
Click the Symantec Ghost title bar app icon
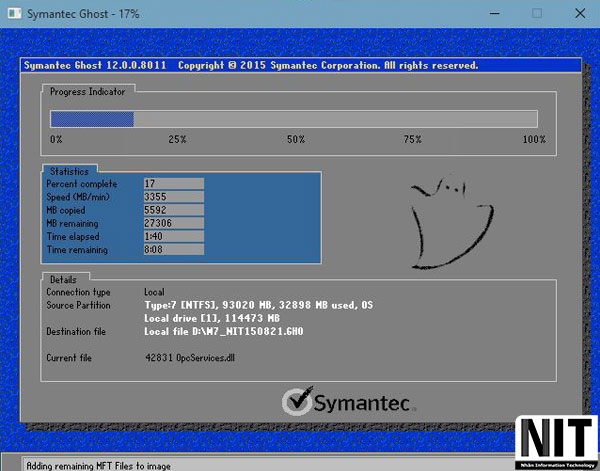coord(15,14)
